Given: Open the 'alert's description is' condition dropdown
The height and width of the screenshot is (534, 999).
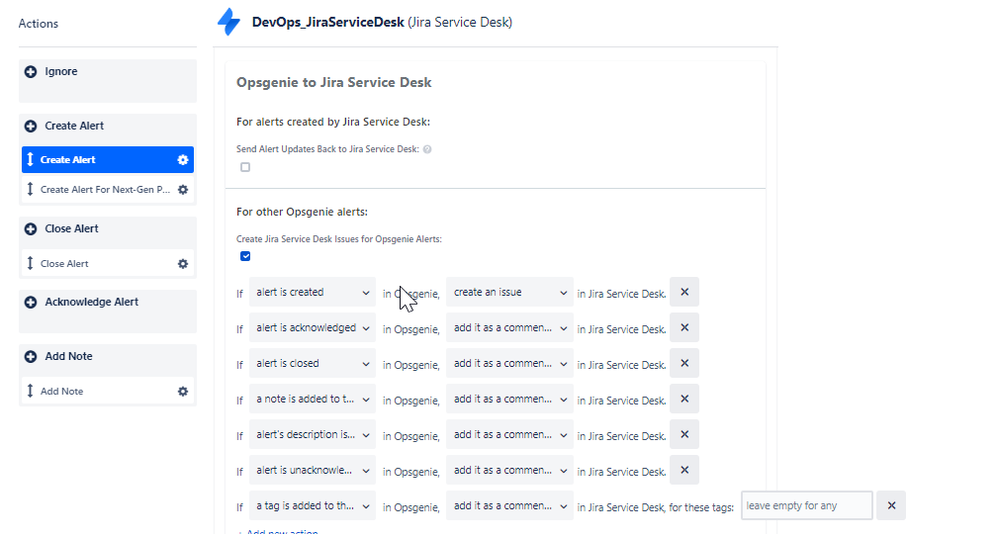Looking at the screenshot, I should tap(312, 435).
